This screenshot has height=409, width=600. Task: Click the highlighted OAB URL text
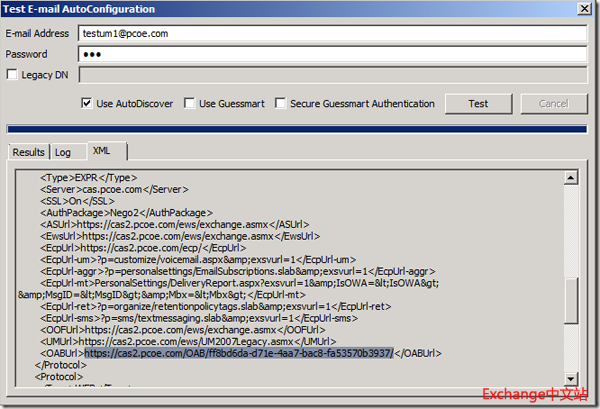[239, 353]
